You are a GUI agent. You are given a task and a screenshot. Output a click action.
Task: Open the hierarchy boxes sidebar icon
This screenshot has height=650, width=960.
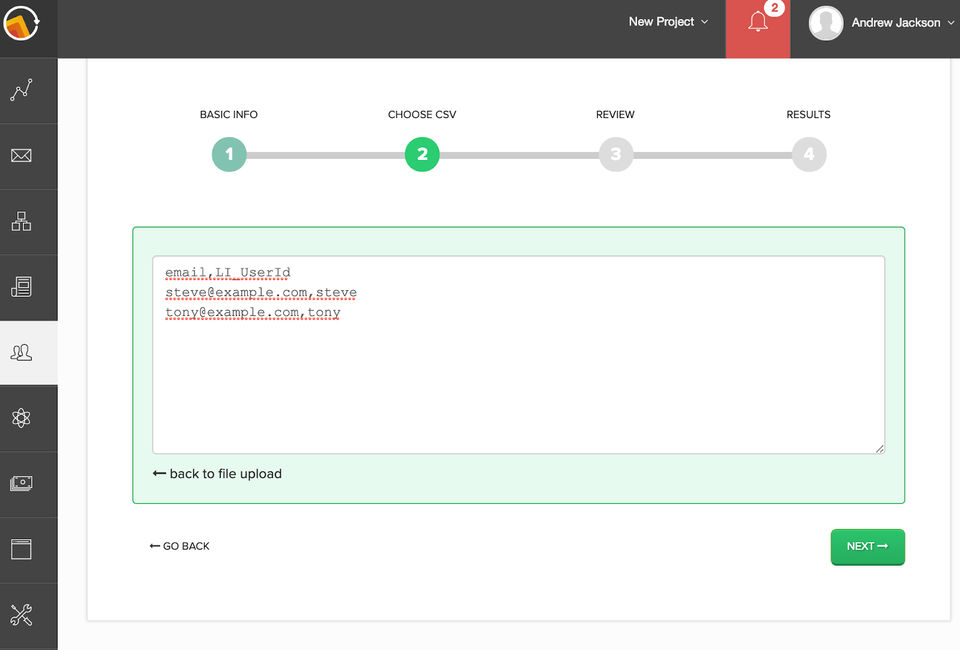21,221
